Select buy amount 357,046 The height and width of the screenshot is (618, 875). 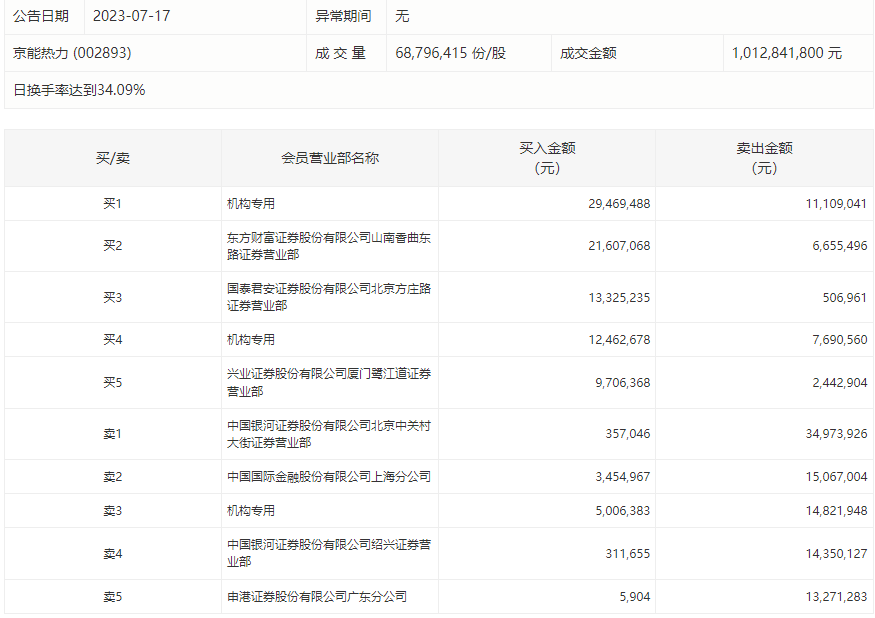coord(628,434)
